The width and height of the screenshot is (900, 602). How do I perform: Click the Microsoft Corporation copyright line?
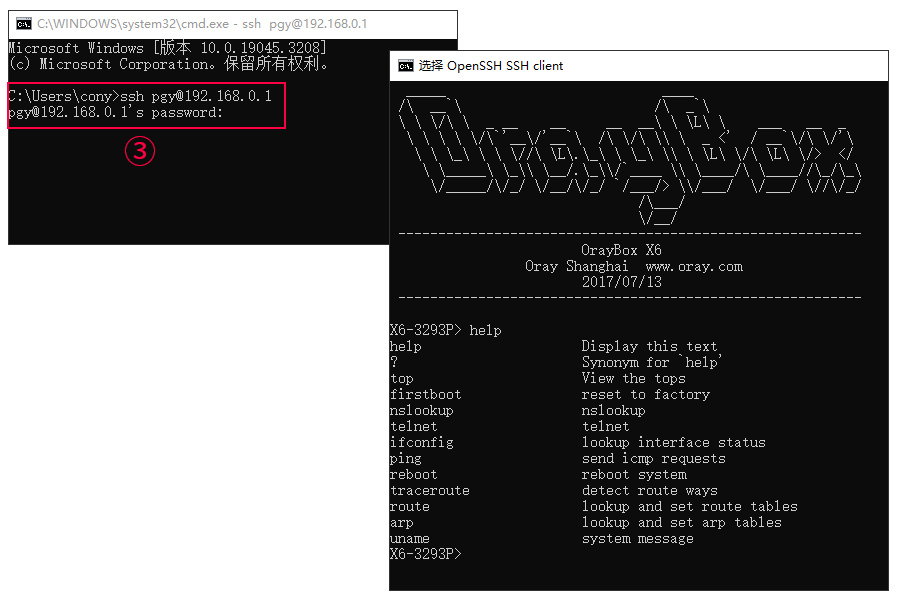[169, 64]
